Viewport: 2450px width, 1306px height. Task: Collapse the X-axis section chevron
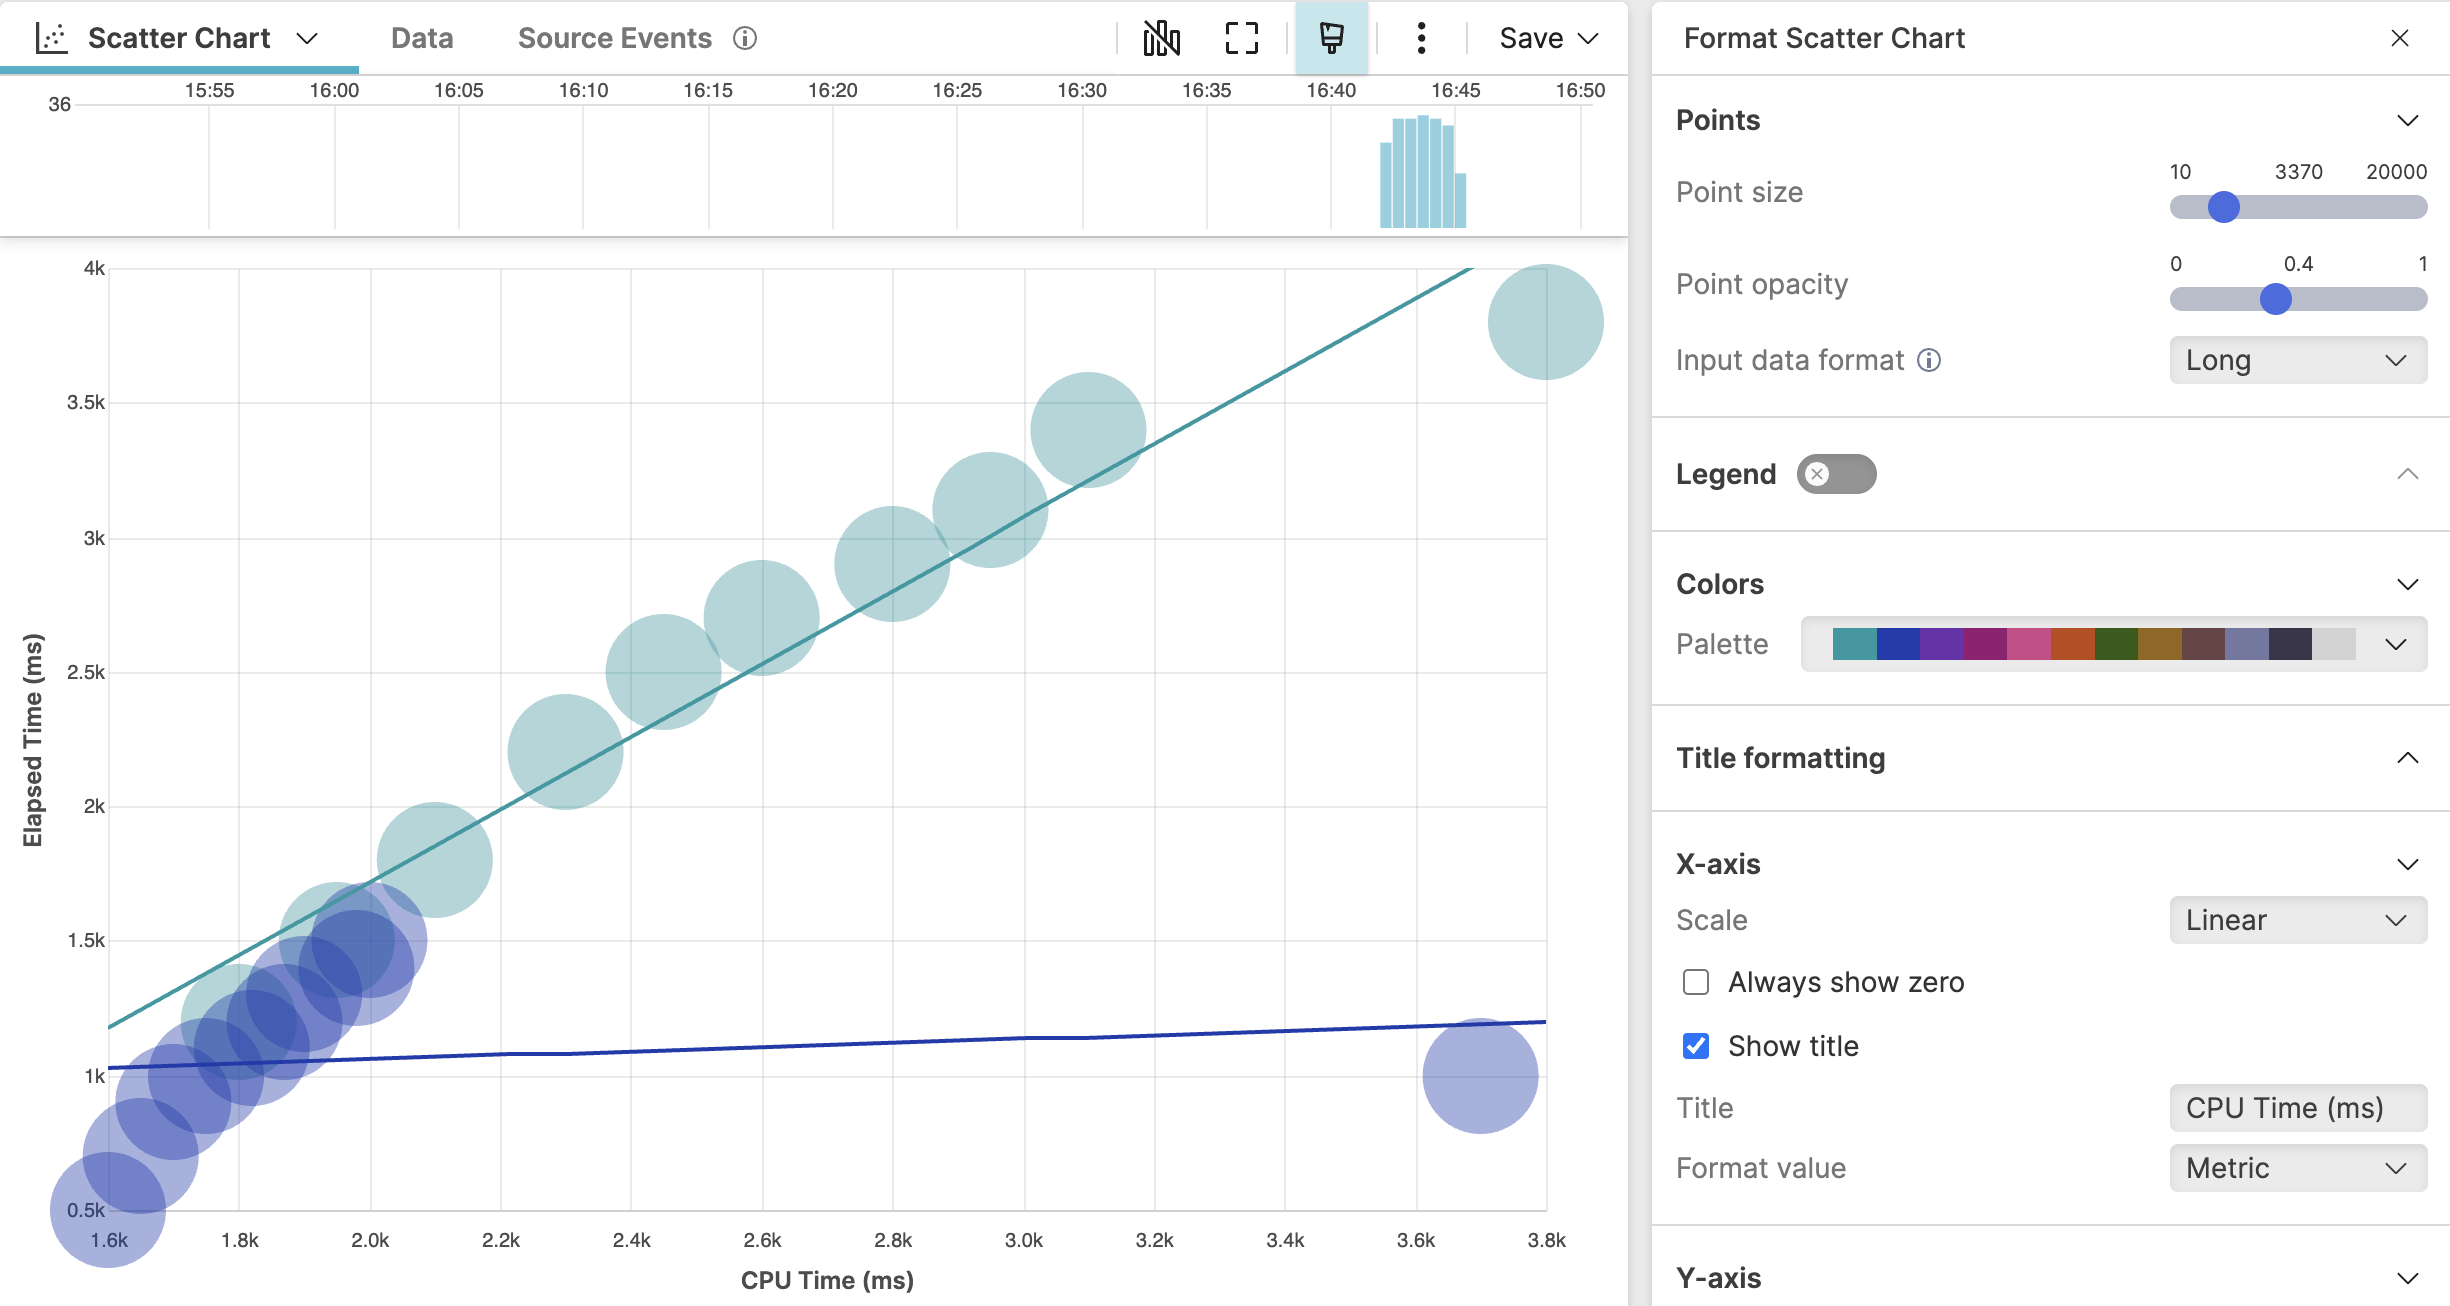pos(2407,864)
